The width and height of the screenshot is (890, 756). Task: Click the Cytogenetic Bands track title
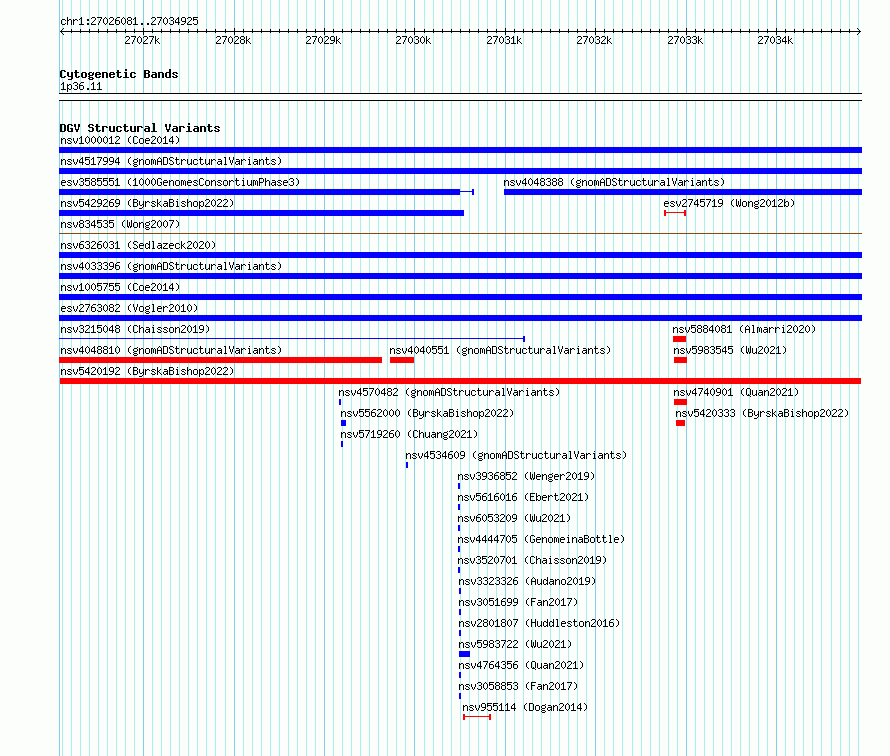[119, 74]
